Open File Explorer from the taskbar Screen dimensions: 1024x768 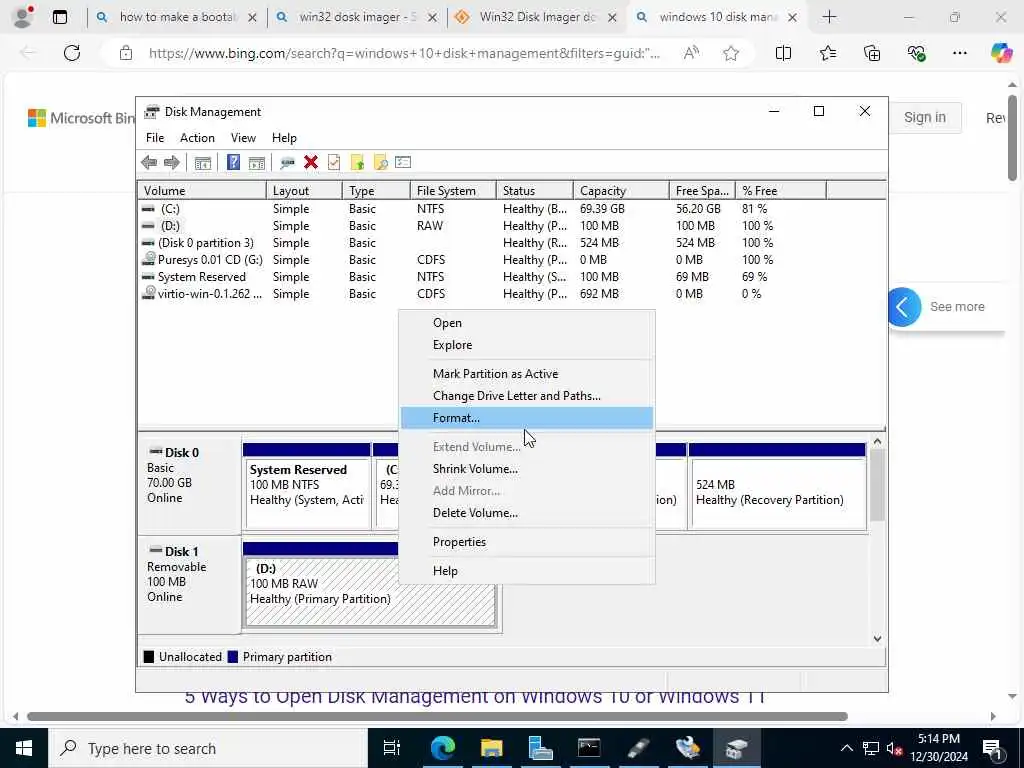[492, 748]
